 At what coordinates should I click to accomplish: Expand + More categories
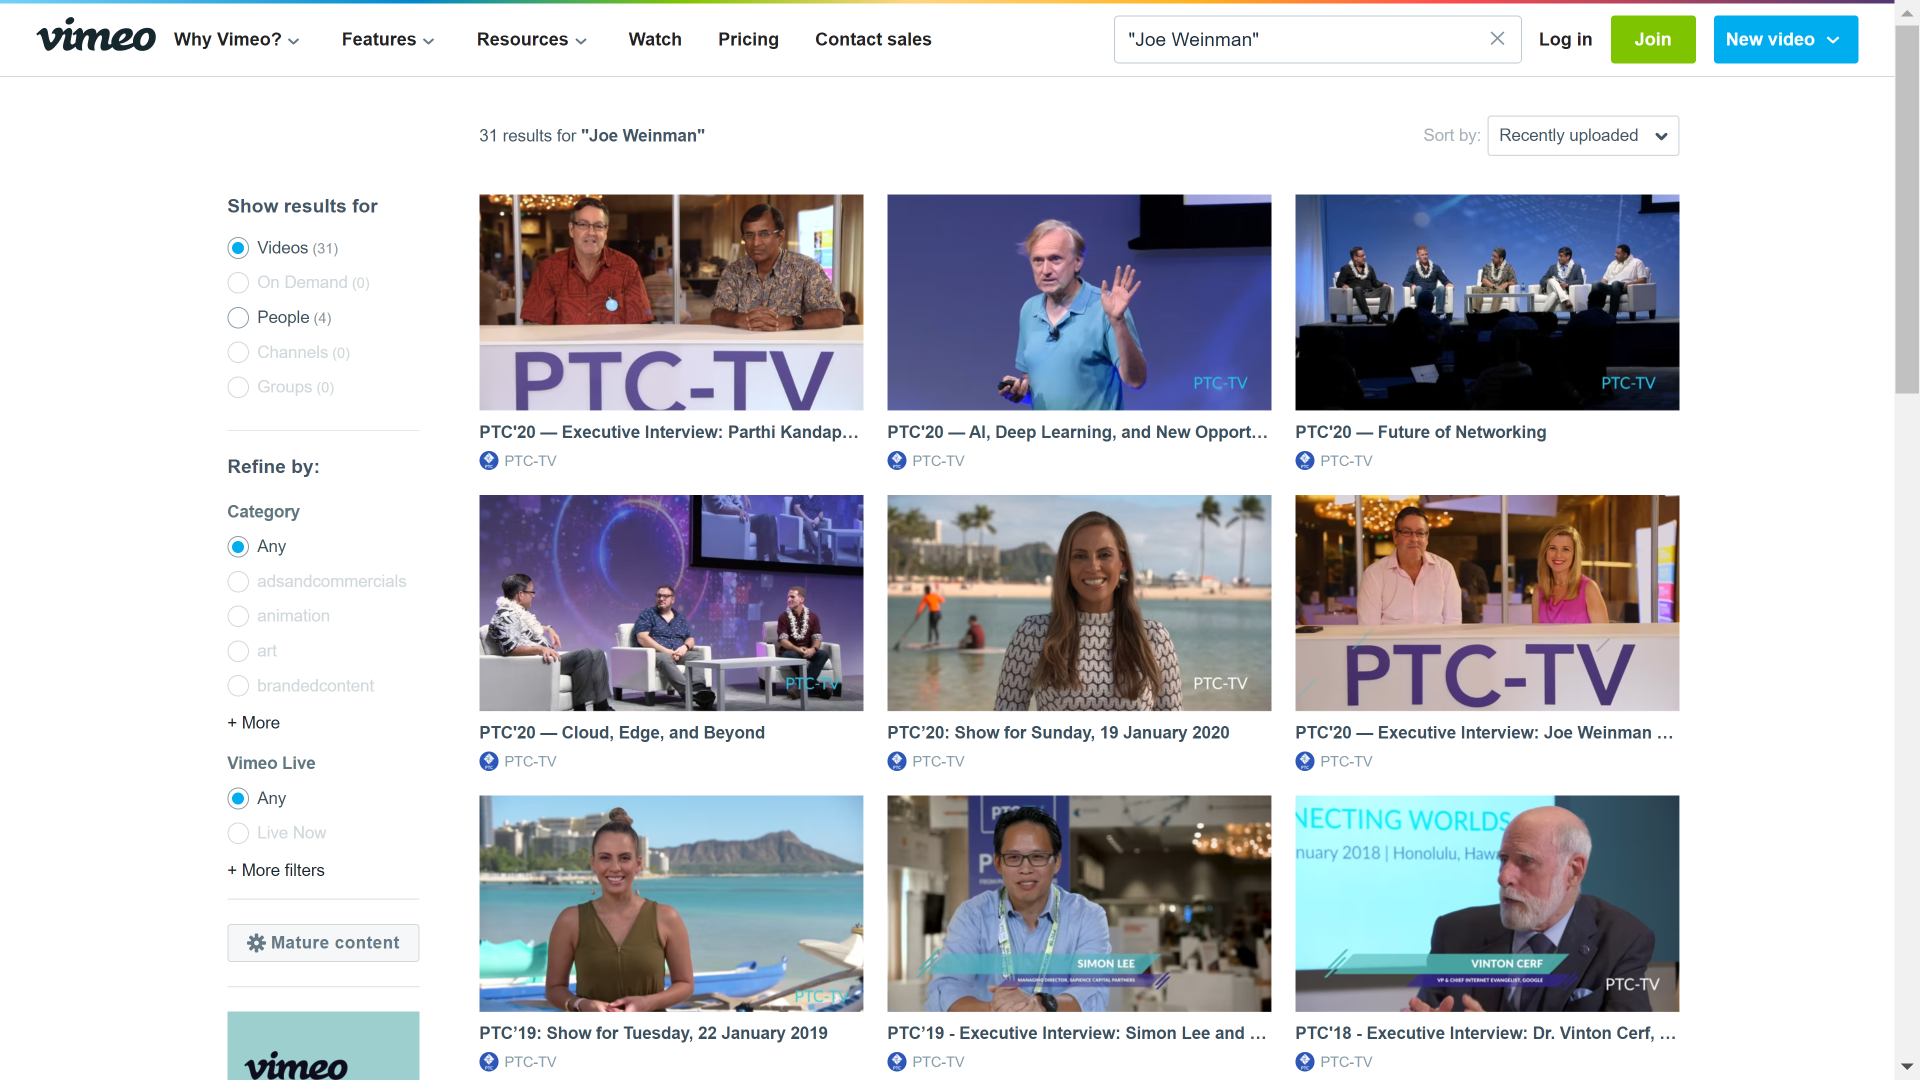click(x=254, y=723)
